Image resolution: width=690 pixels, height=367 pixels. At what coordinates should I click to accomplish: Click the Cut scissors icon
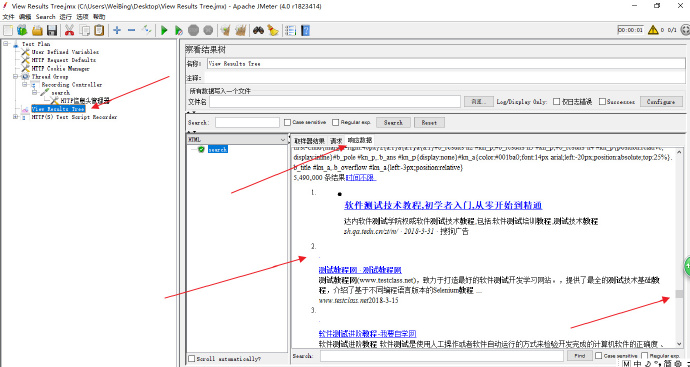70,30
